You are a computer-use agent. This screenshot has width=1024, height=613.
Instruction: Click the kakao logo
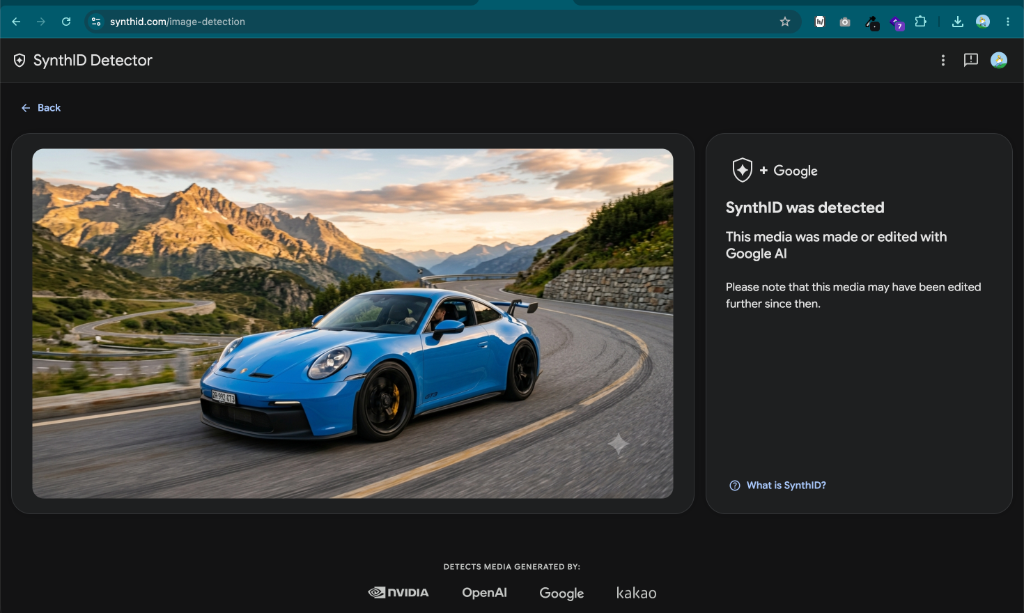[x=636, y=592]
